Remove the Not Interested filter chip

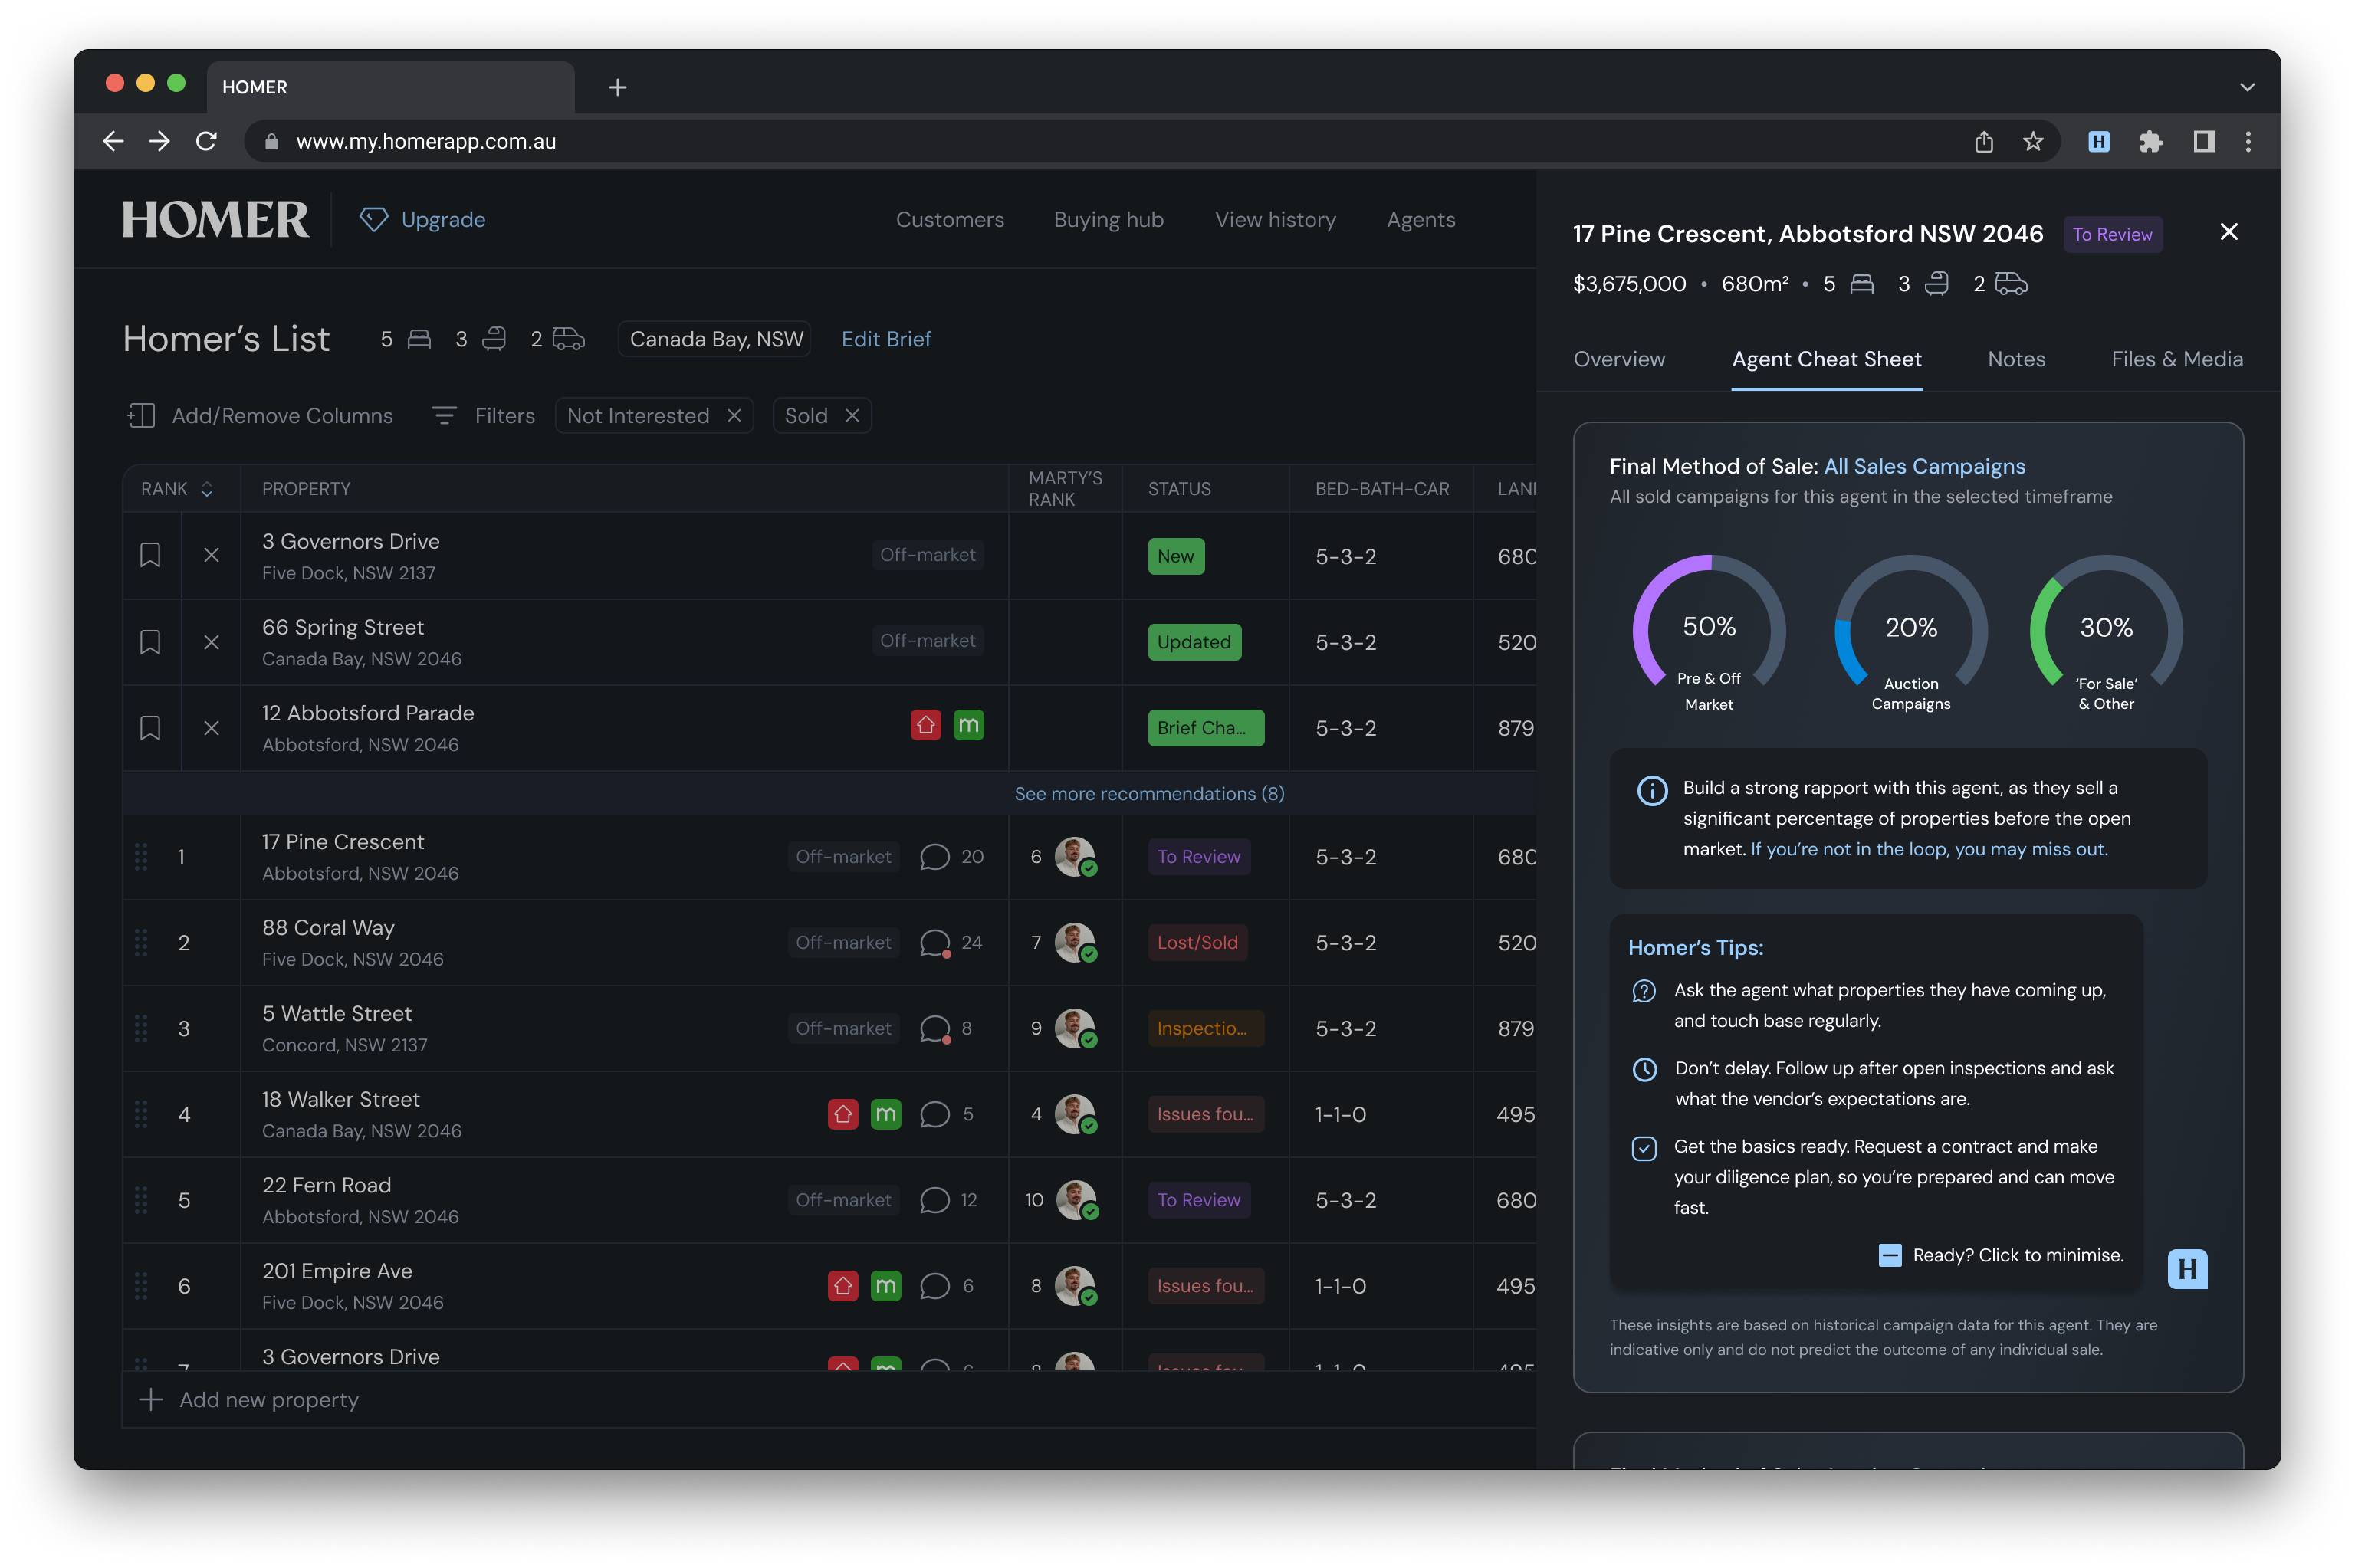click(x=734, y=416)
